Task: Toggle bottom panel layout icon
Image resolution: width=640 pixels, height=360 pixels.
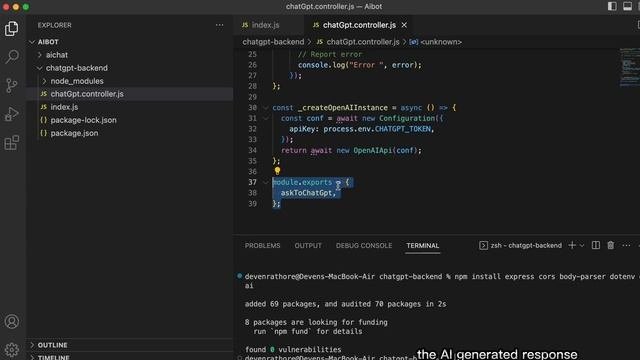Action: click(627, 6)
